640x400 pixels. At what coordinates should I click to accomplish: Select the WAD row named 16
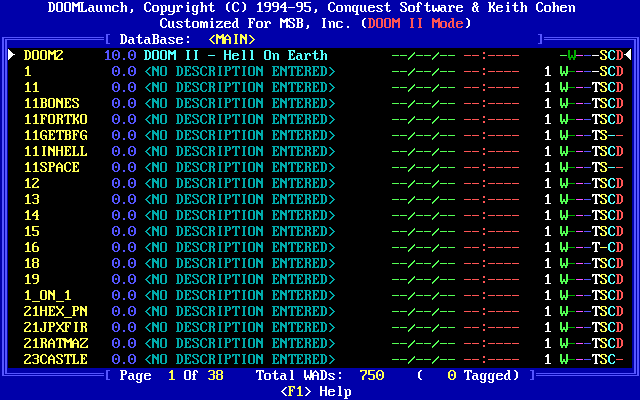point(320,247)
